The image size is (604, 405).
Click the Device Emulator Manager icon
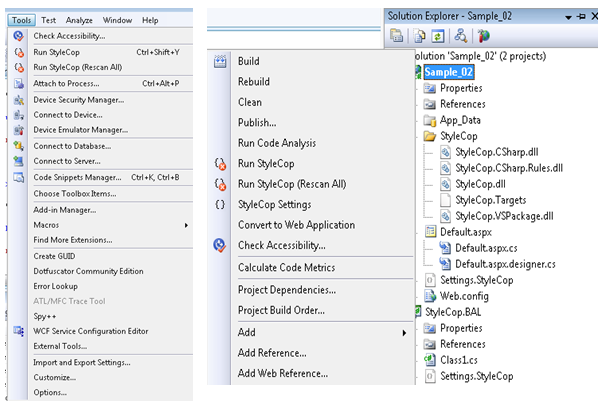[18, 130]
